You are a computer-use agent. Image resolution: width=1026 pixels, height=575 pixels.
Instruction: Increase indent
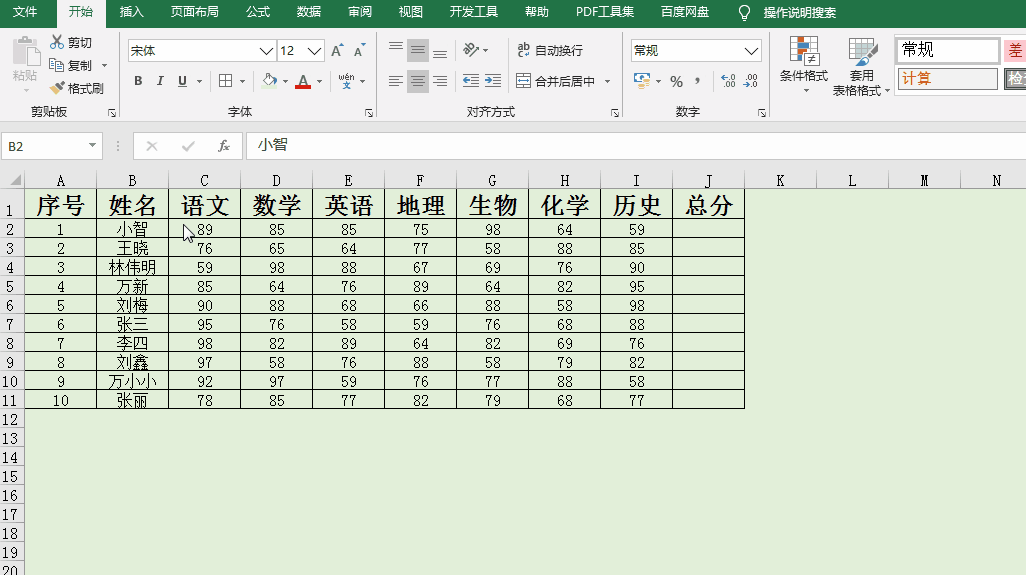493,81
